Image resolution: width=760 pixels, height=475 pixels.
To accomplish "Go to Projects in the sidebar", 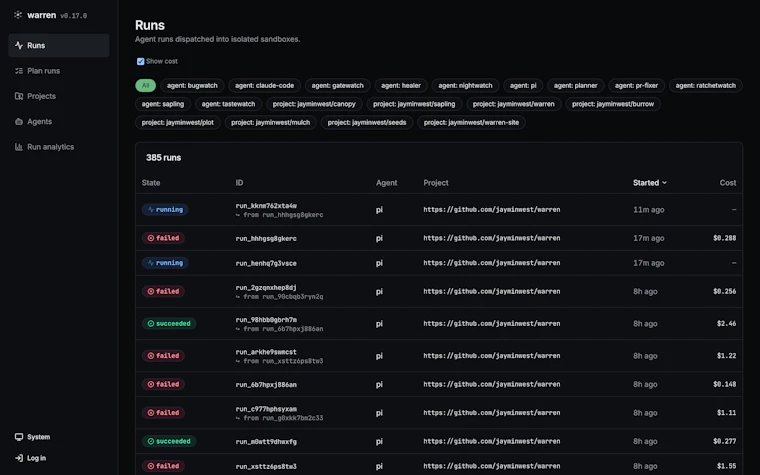I will pyautogui.click(x=59, y=96).
